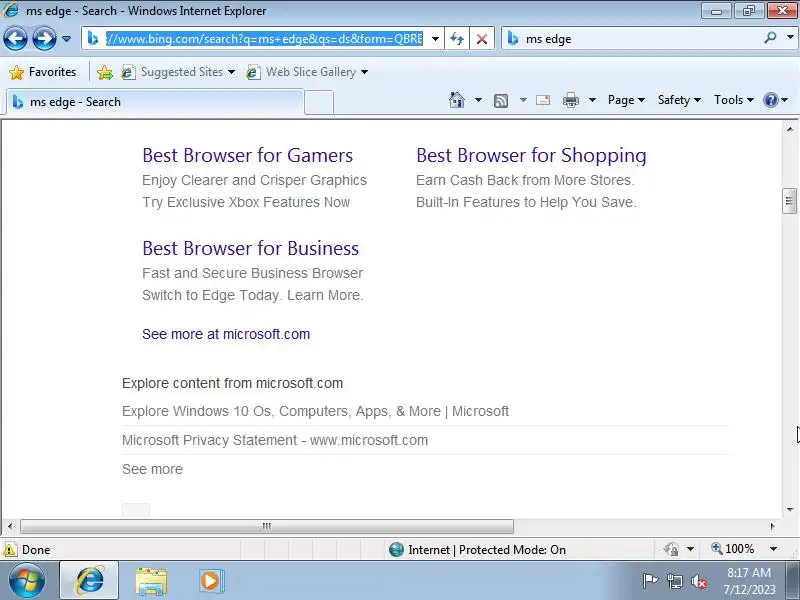The image size is (800, 600).
Task: Click the Show desktop button on taskbar
Action: click(x=793, y=581)
